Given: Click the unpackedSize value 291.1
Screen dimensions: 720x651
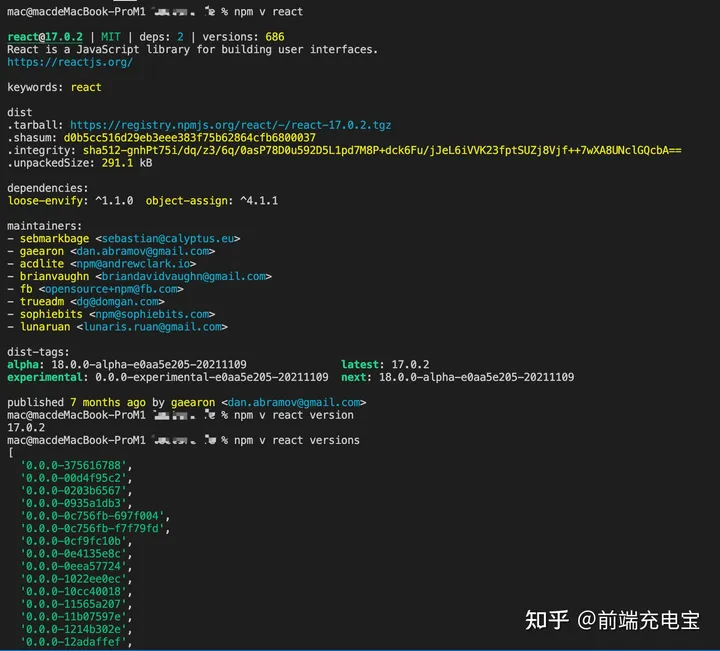Looking at the screenshot, I should click(117, 163).
